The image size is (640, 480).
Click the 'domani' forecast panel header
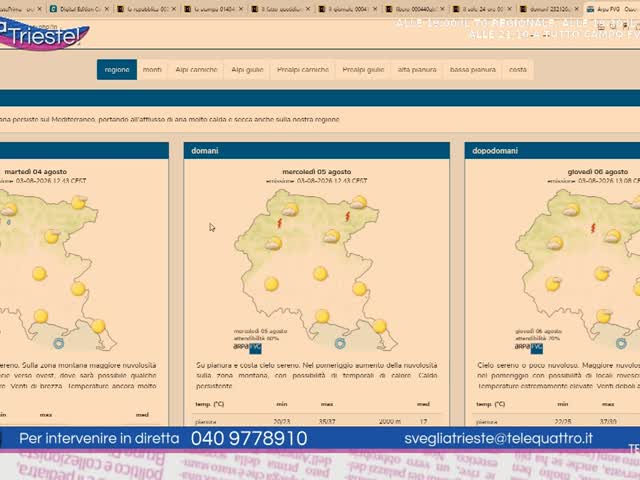[317, 151]
